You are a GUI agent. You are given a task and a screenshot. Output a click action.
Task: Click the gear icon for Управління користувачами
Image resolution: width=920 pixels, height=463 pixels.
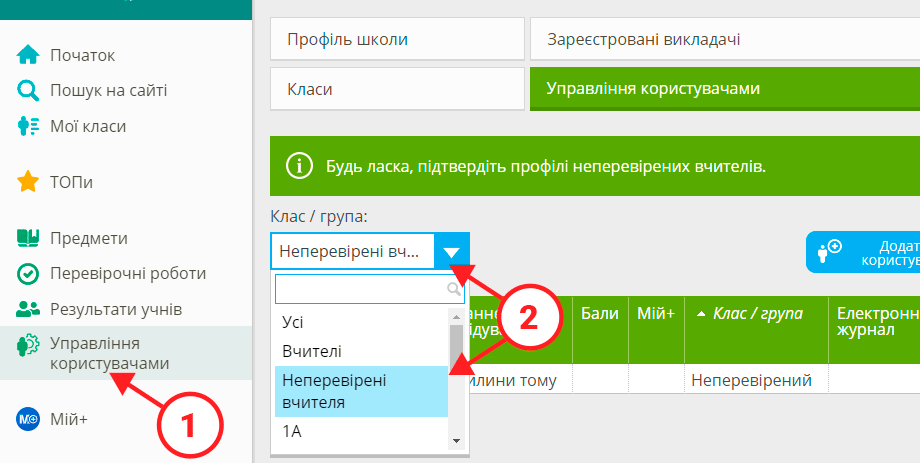click(x=28, y=346)
